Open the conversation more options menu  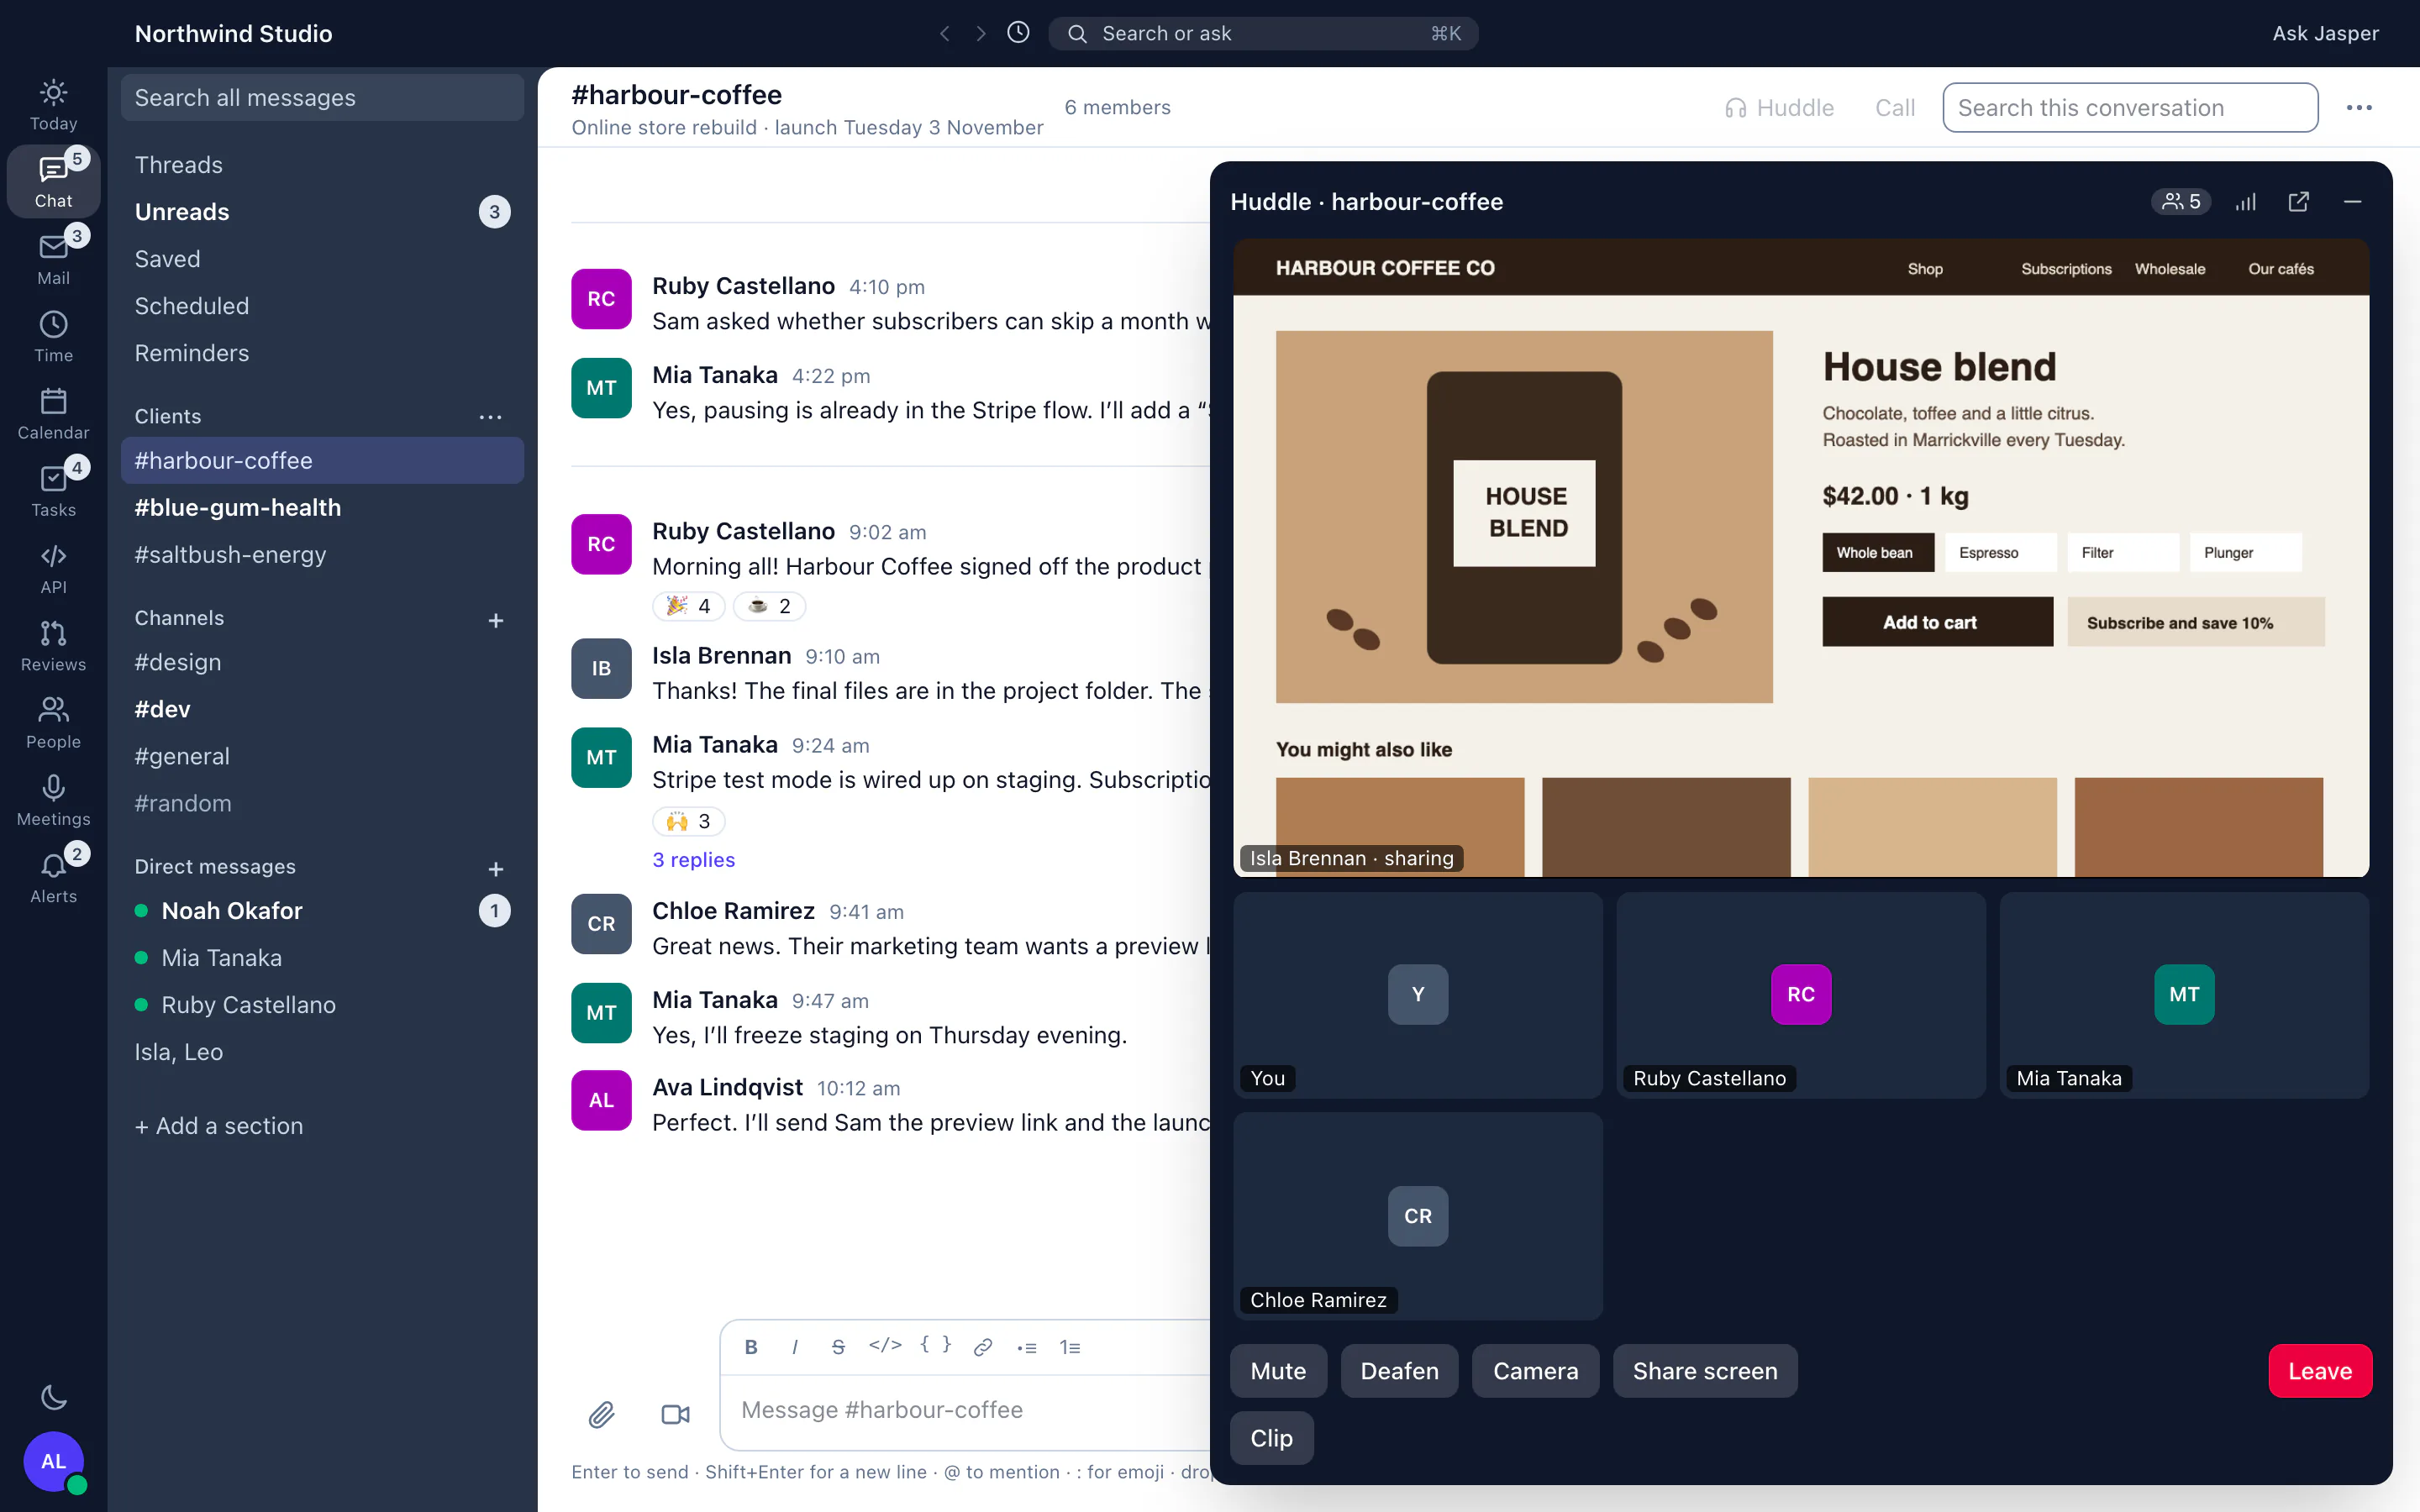2359,107
